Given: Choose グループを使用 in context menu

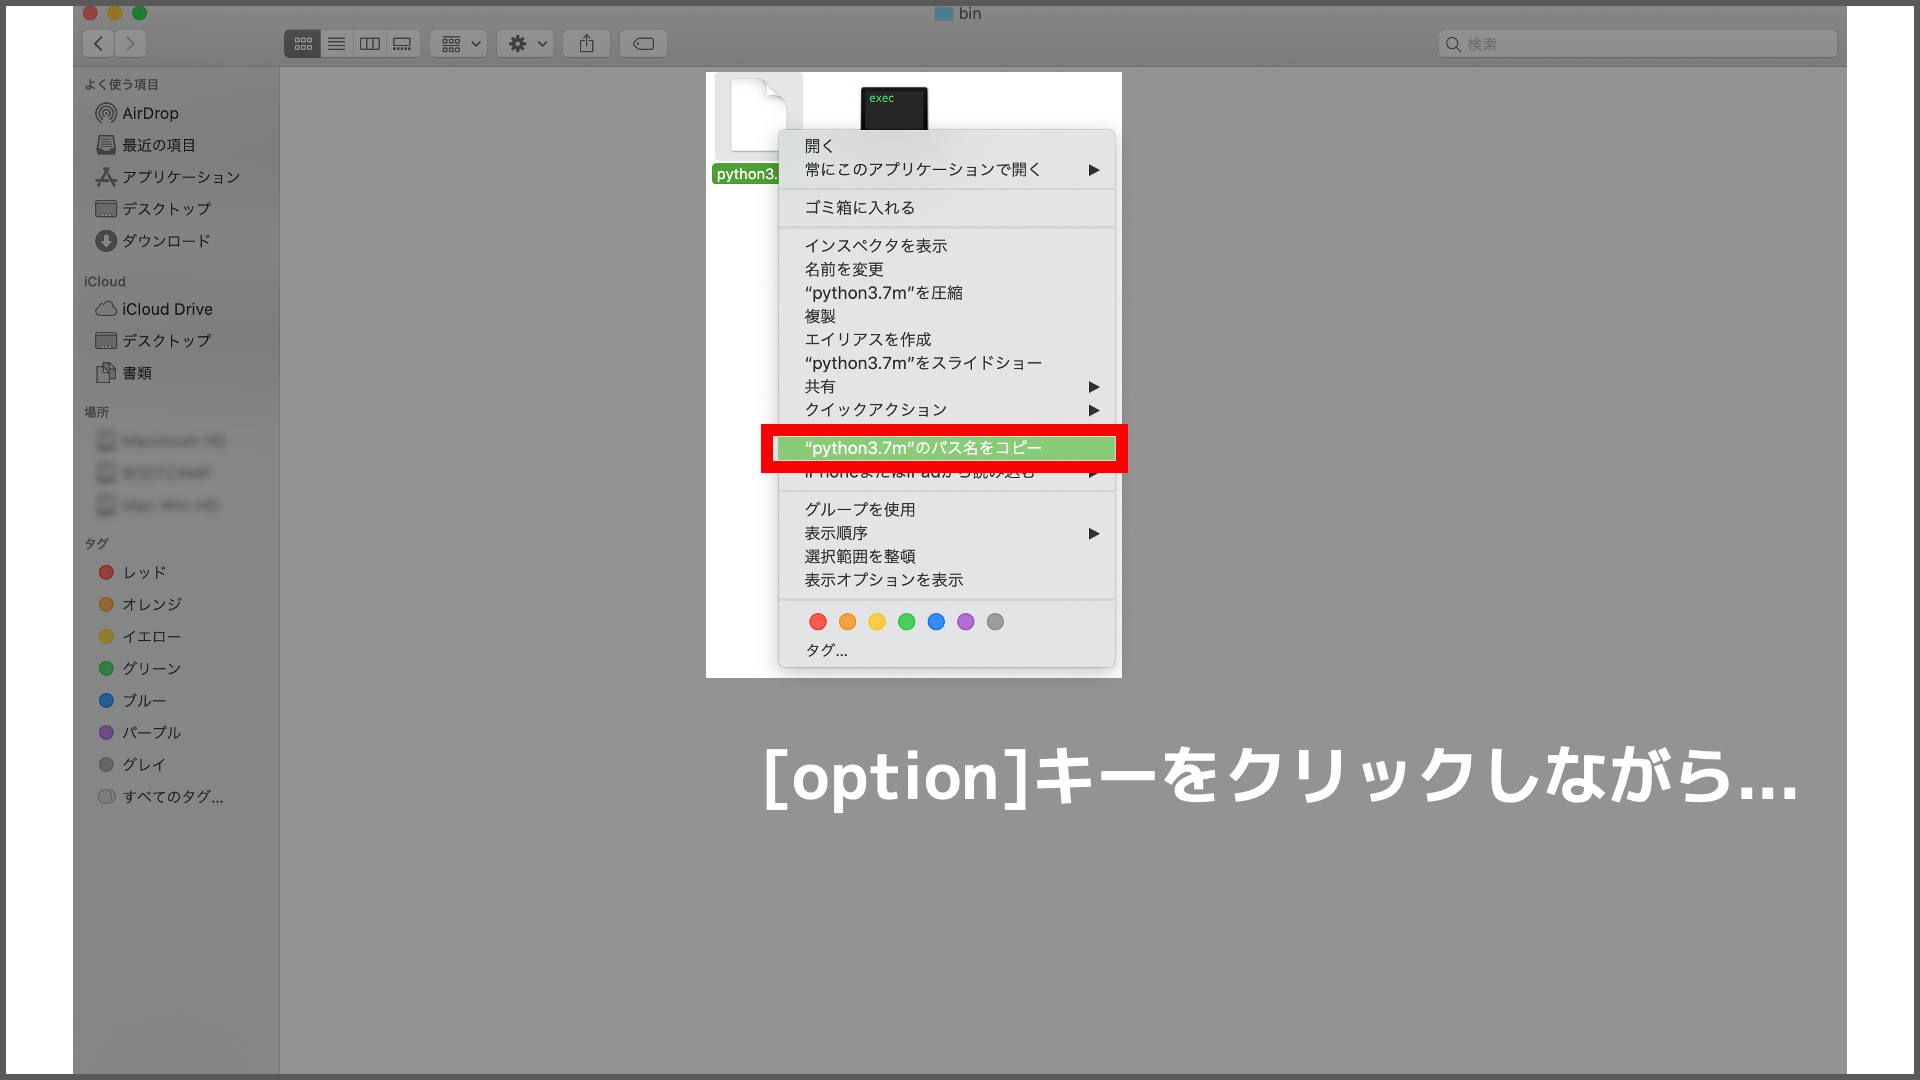Looking at the screenshot, I should click(946, 510).
